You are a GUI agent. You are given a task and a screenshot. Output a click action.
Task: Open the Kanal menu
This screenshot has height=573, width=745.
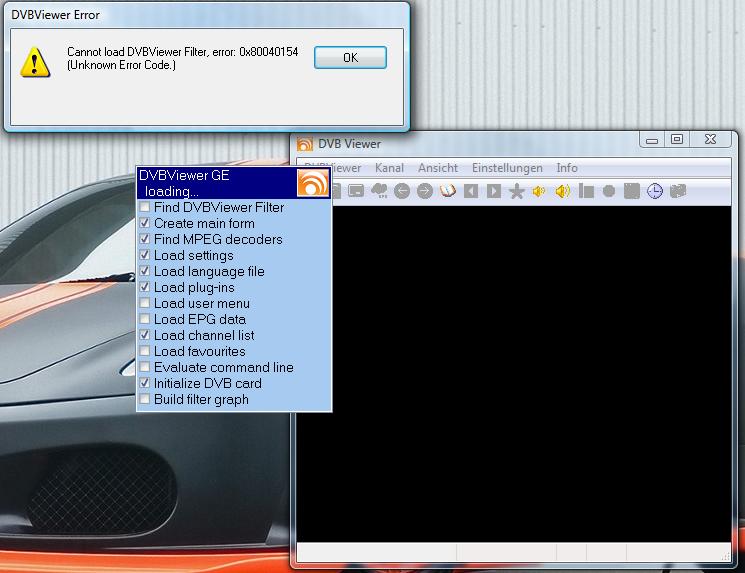click(x=389, y=168)
